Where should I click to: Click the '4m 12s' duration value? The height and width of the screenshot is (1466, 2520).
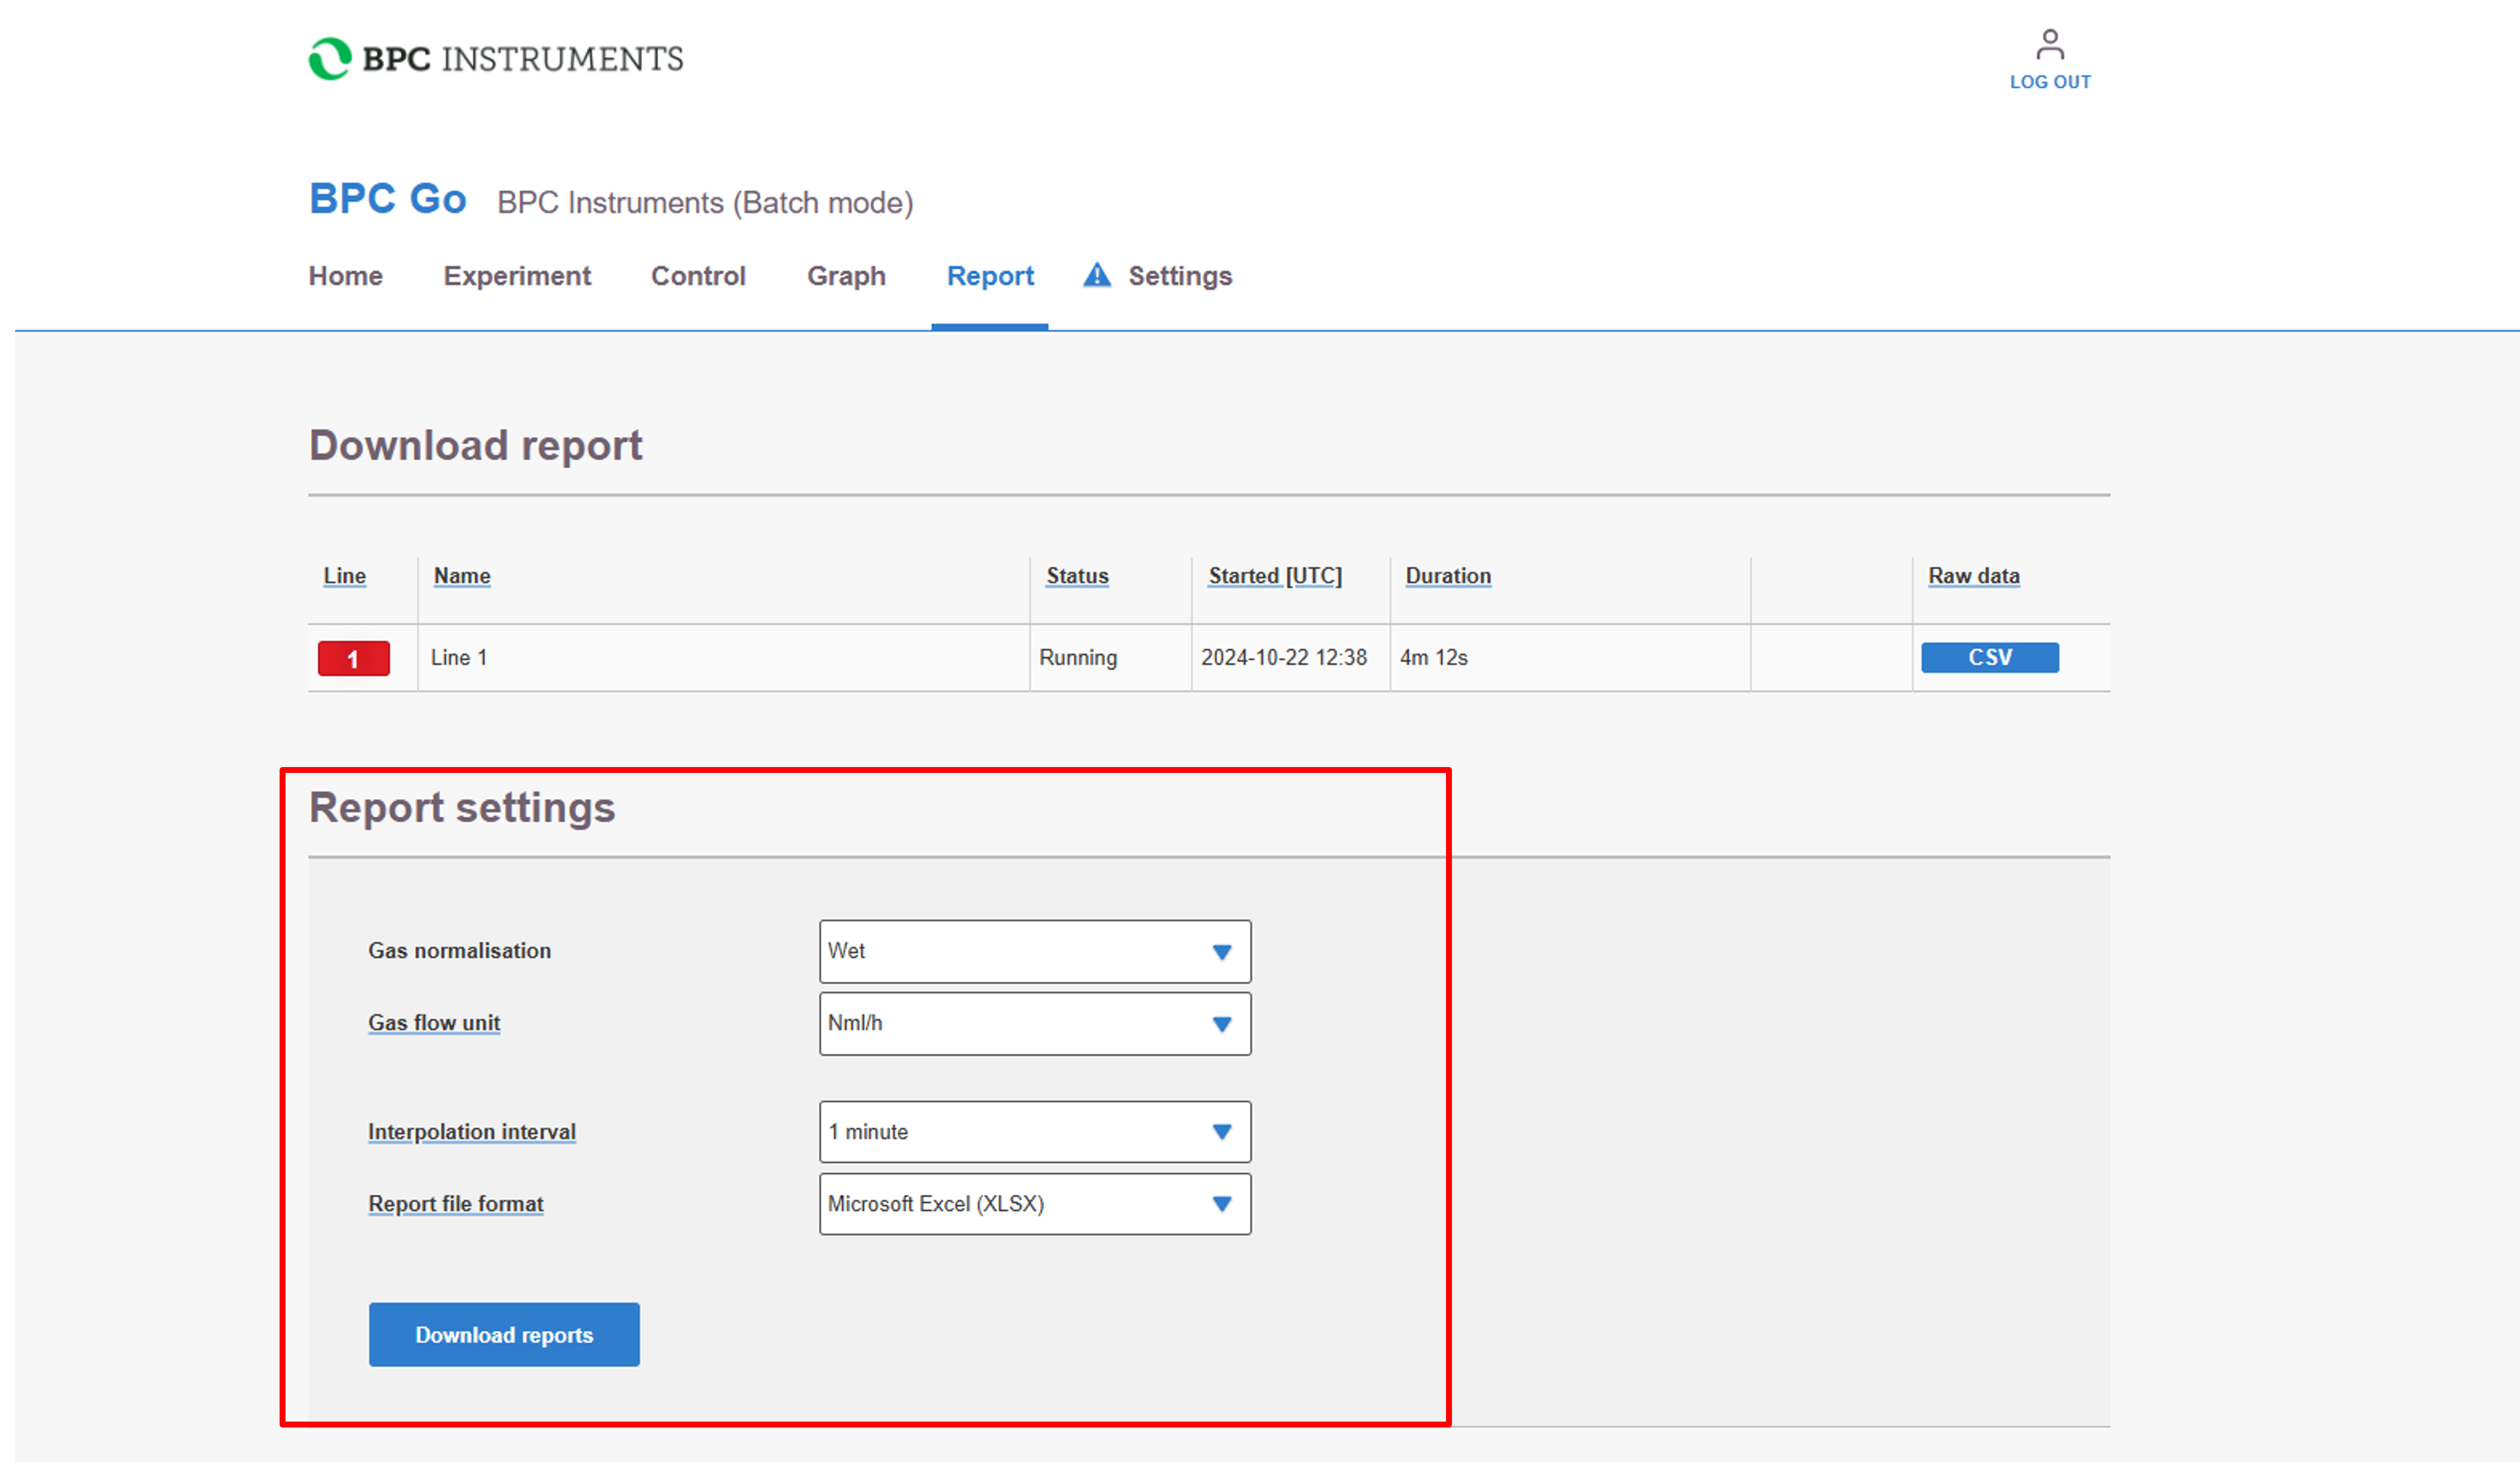(1434, 657)
